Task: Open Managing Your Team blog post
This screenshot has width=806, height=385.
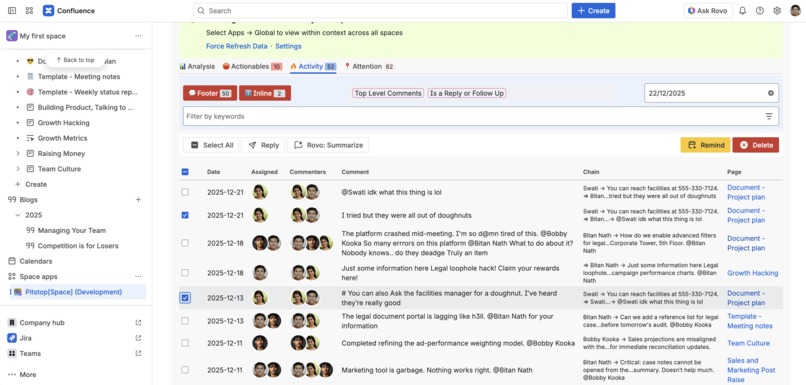Action: (x=71, y=230)
